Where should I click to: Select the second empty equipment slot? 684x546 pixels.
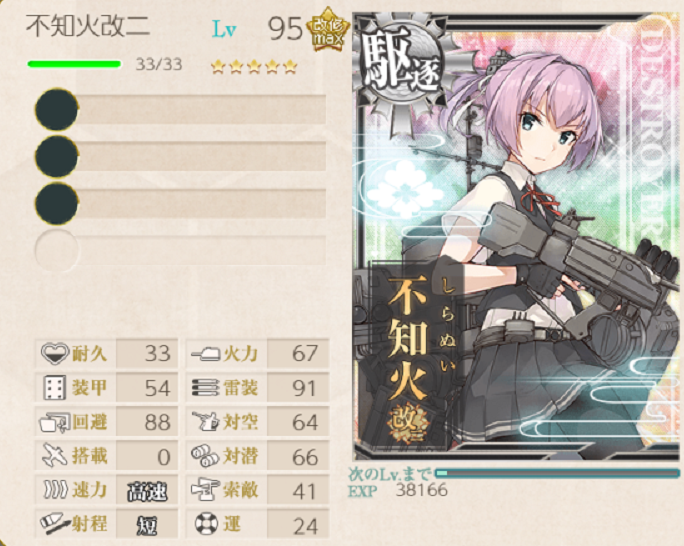[181, 156]
